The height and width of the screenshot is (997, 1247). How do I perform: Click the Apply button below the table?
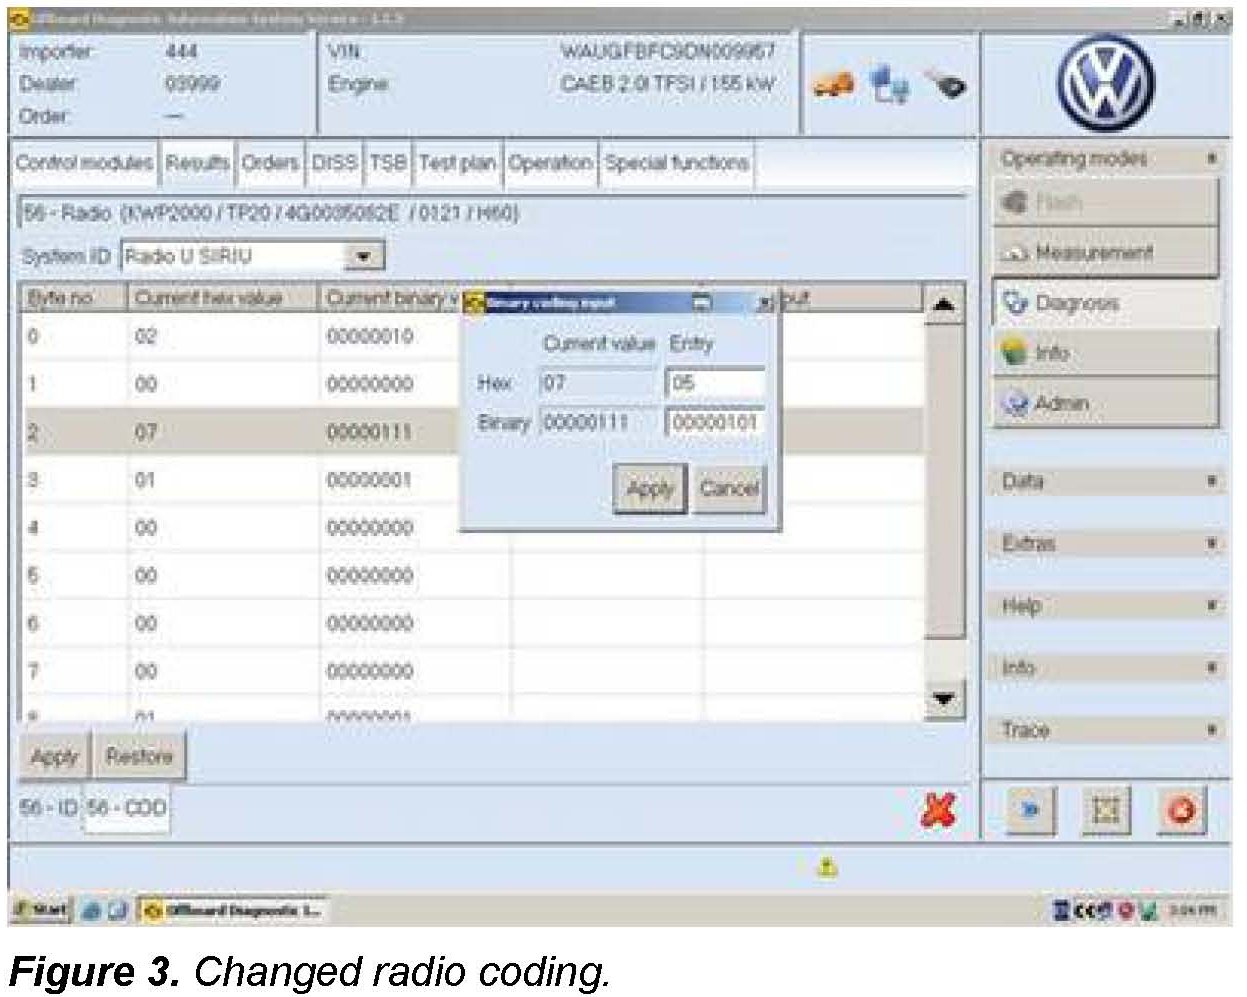pyautogui.click(x=54, y=757)
